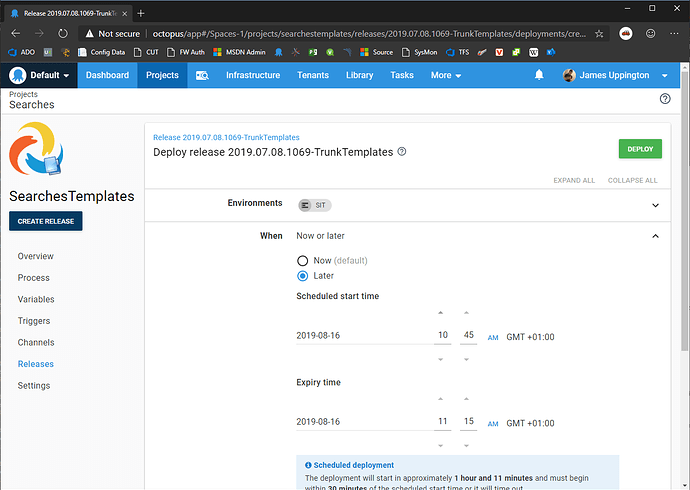Open the browser profile avatar
Image resolution: width=690 pixels, height=490 pixels.
tap(626, 33)
